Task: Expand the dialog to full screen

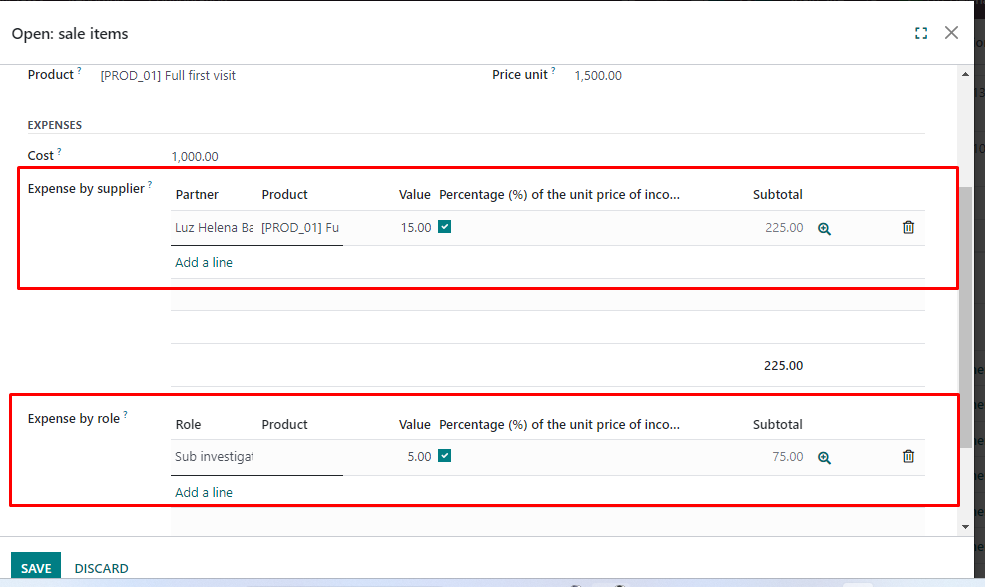Action: click(921, 33)
